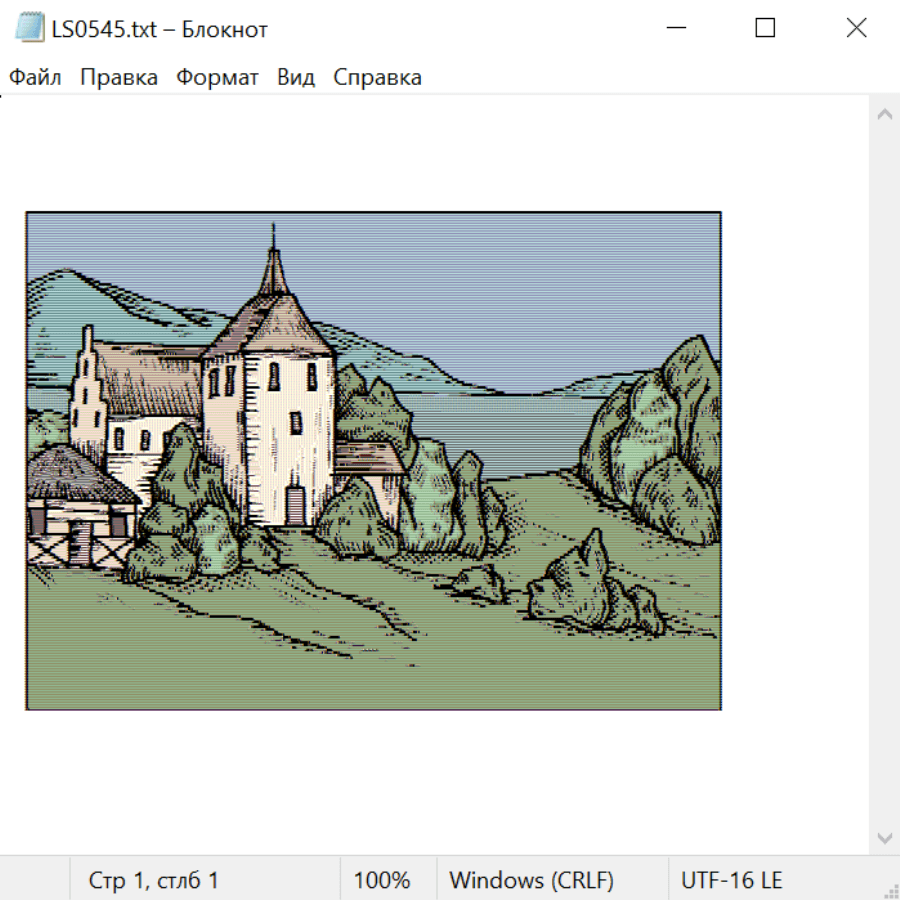Minimize the Блокнот window
Viewport: 900px width, 900px height.
(675, 28)
